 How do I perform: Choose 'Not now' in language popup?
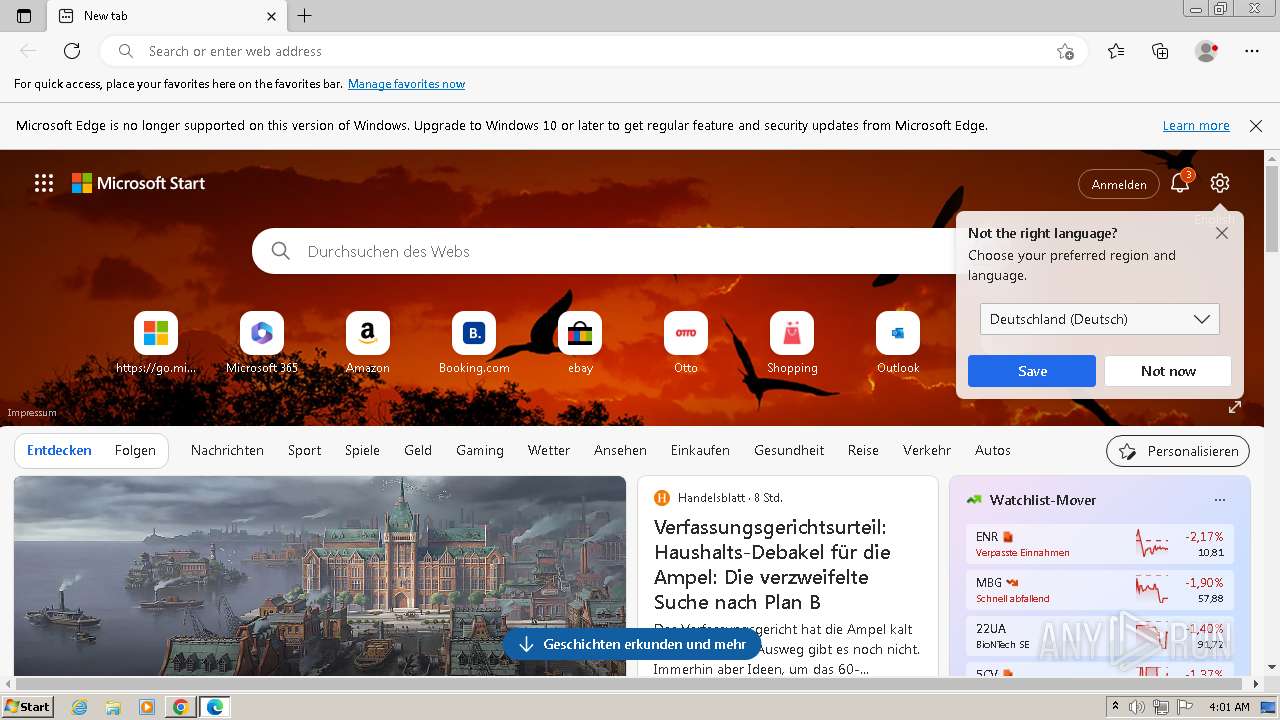(x=1168, y=371)
